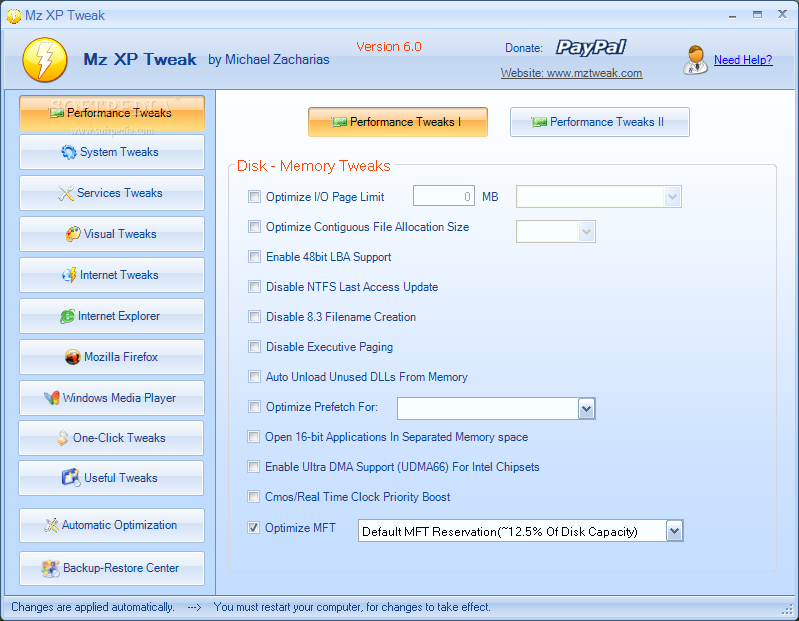799x621 pixels.
Task: Enable 48bit LBA Support checkbox
Action: pos(254,257)
